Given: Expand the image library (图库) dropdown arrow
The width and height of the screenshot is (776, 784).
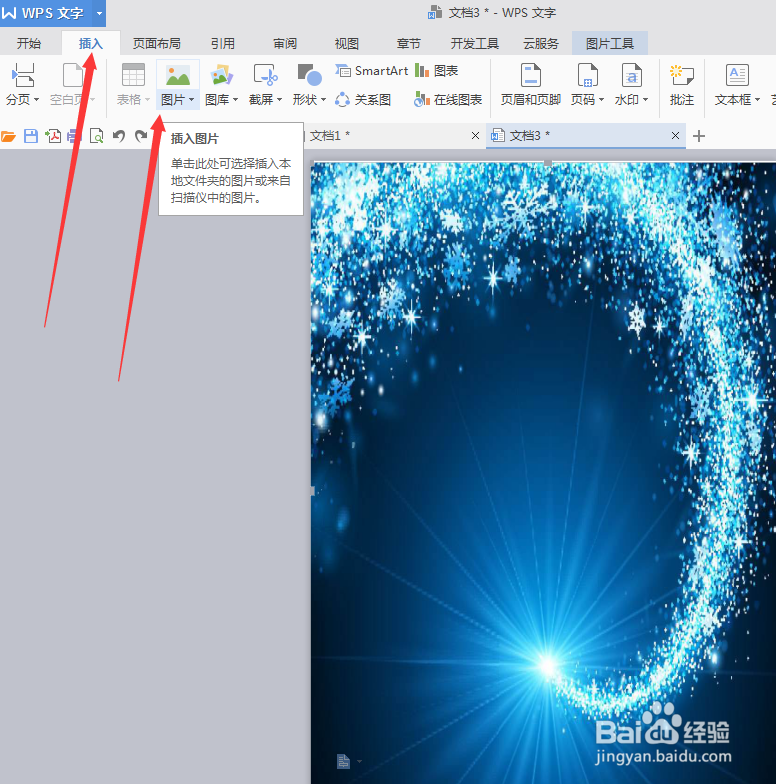Looking at the screenshot, I should coord(236,100).
